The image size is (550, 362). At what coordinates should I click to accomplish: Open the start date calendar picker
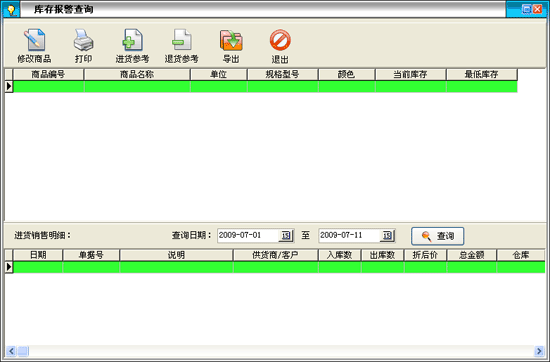(286, 235)
